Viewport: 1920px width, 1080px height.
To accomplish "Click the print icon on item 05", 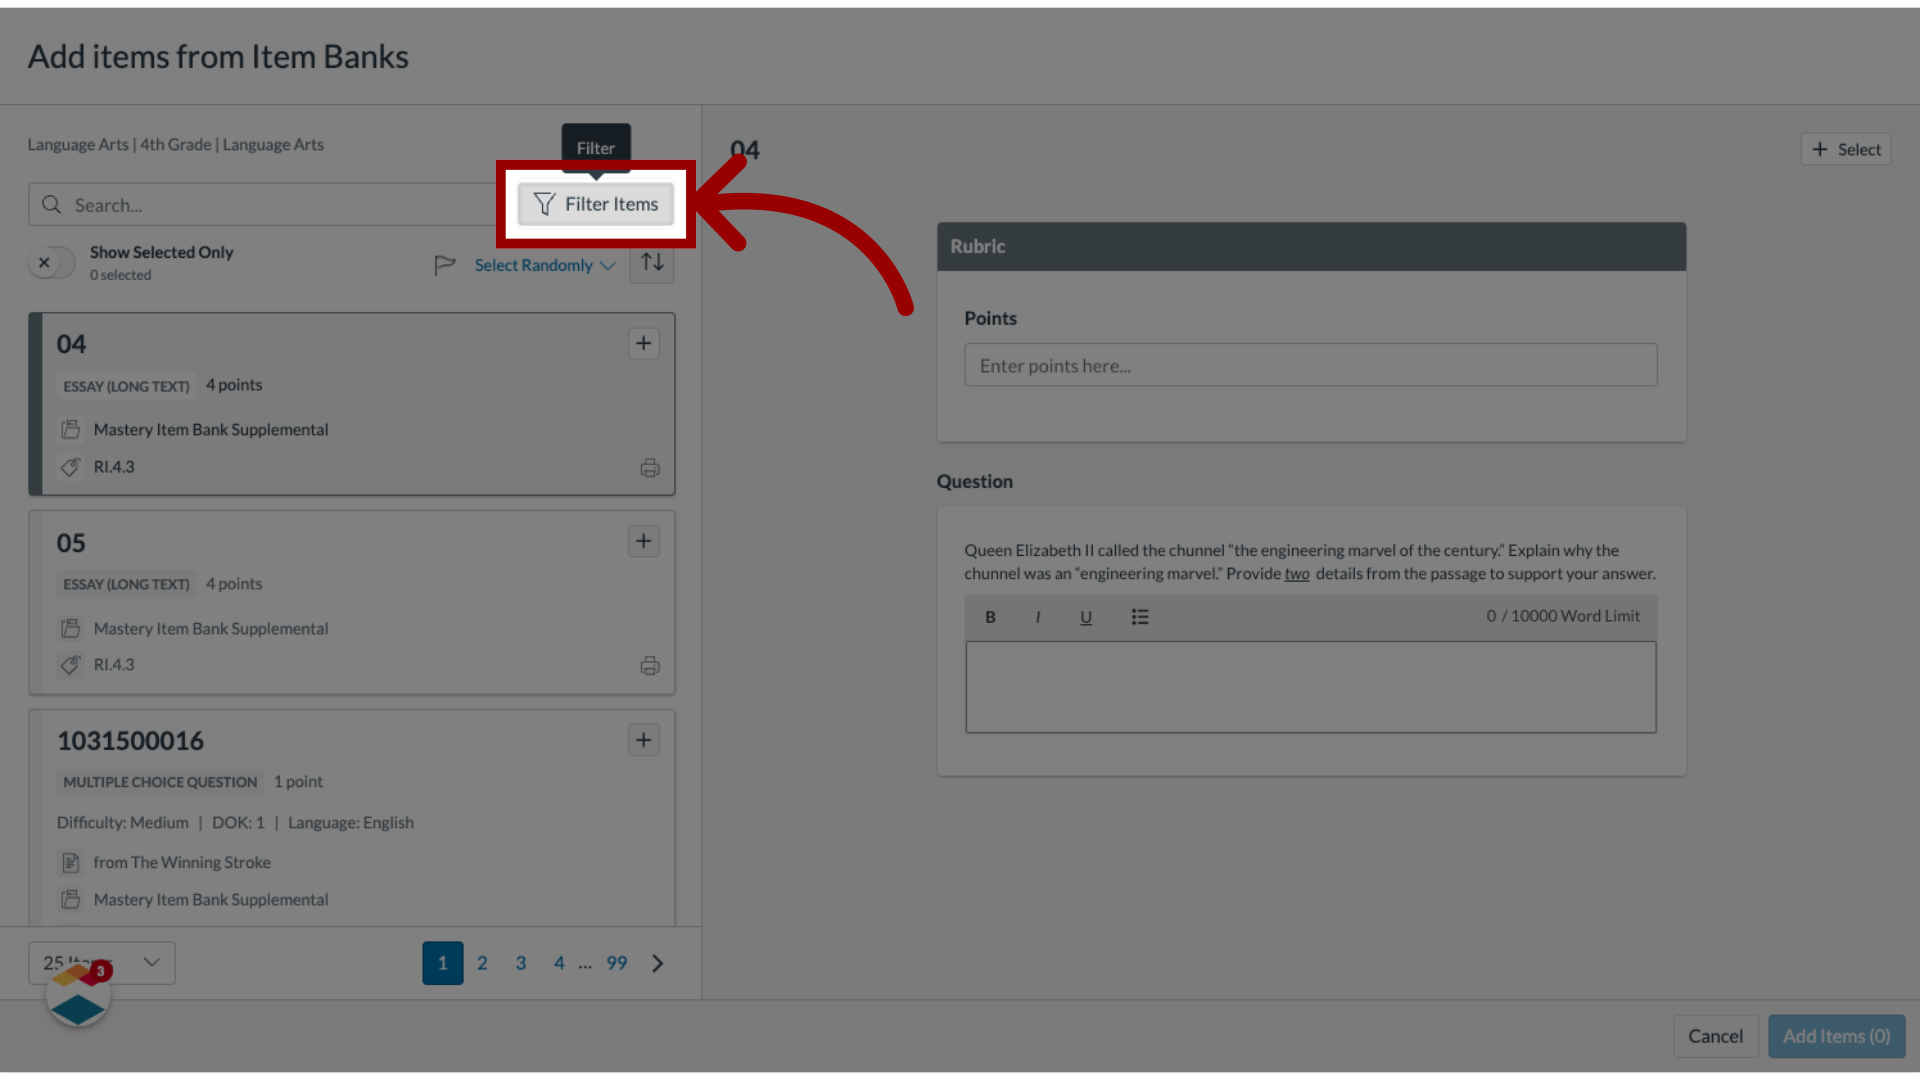I will click(x=650, y=666).
